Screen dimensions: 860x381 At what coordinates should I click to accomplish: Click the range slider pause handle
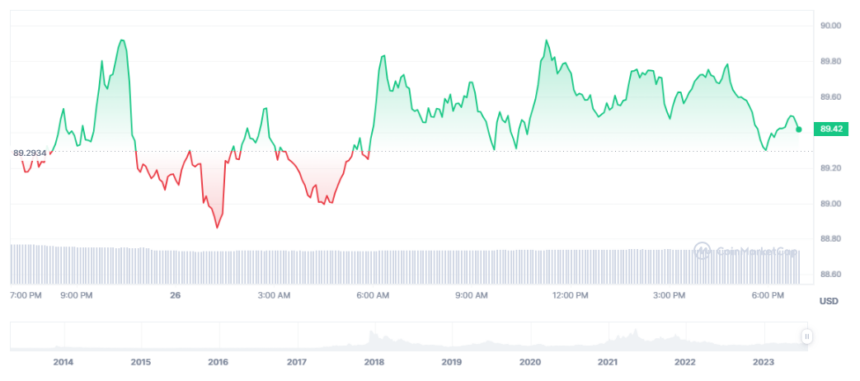pos(806,336)
